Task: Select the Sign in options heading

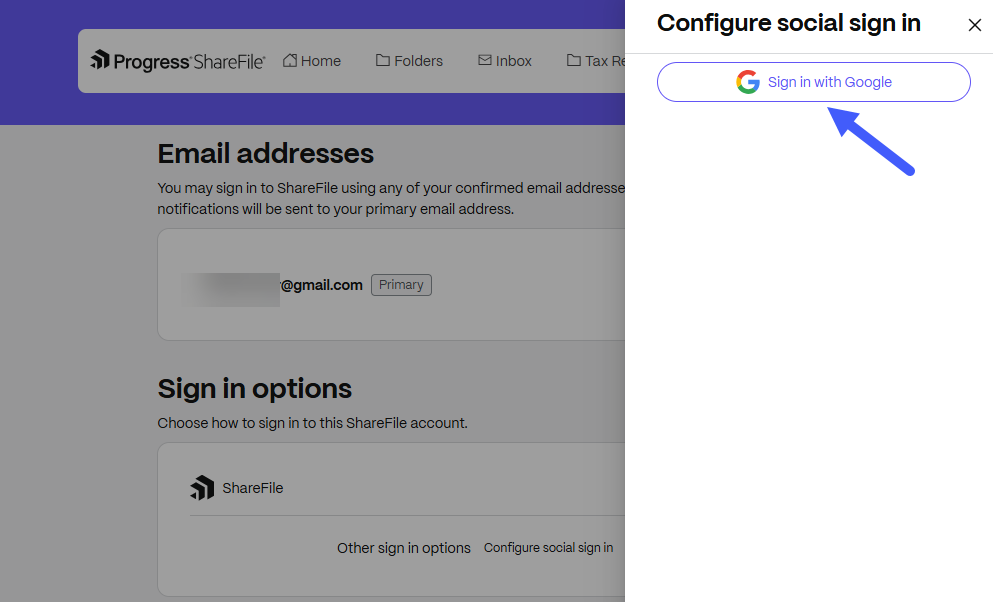Action: pos(255,388)
